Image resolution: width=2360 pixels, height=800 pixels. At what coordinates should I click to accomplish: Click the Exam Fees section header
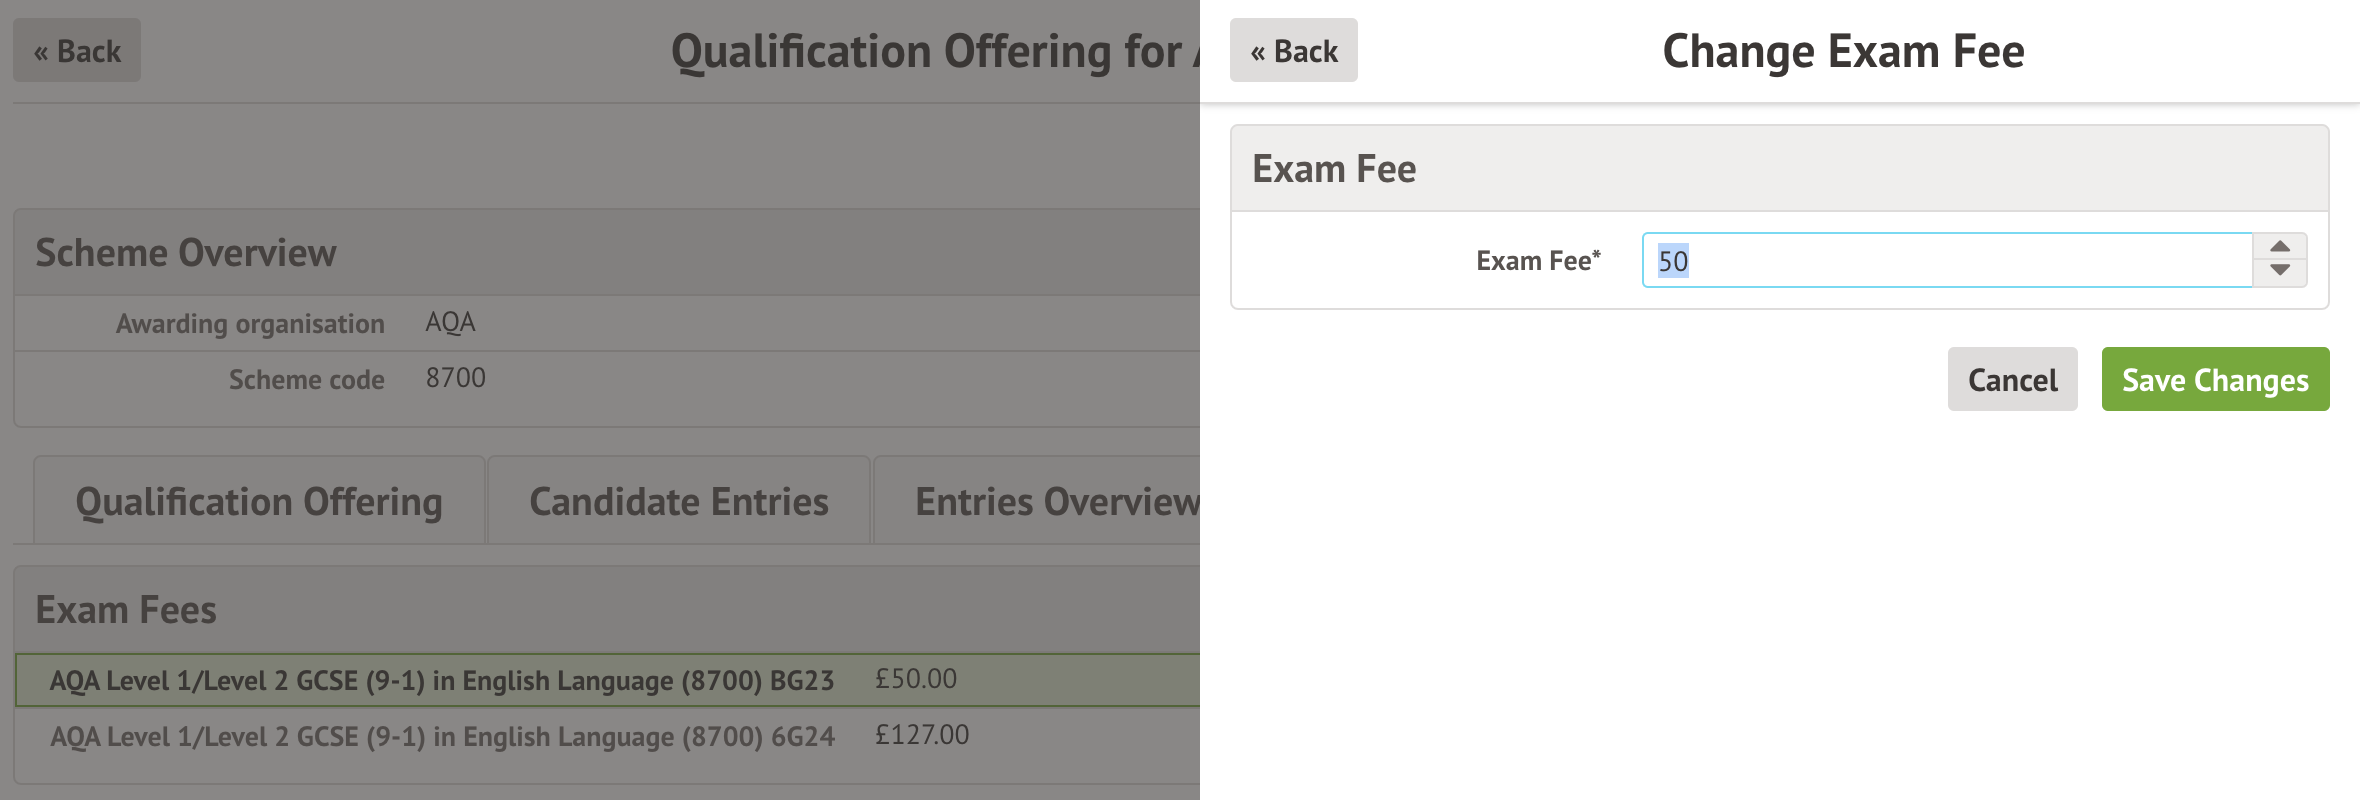pyautogui.click(x=126, y=610)
